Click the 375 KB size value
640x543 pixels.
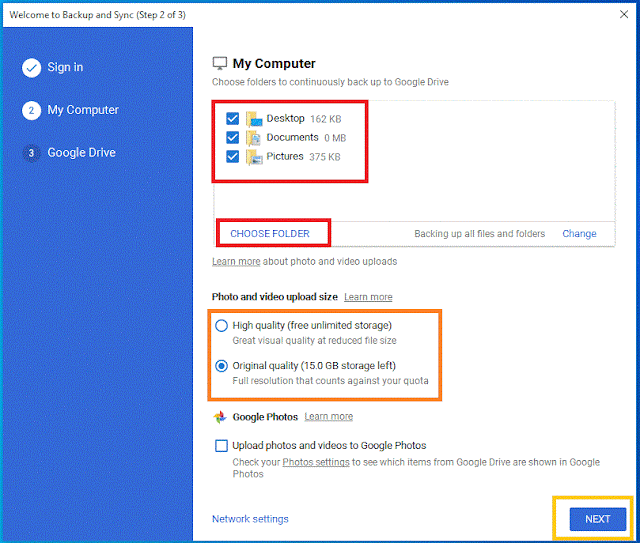pyautogui.click(x=324, y=157)
